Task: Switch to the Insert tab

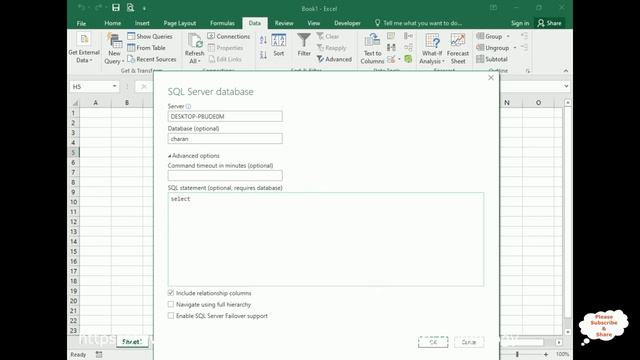Action: (x=142, y=23)
